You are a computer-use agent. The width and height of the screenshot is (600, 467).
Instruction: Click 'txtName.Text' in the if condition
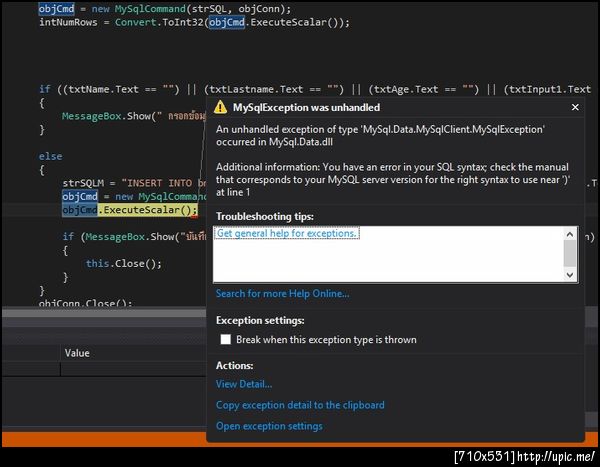[x=103, y=90]
